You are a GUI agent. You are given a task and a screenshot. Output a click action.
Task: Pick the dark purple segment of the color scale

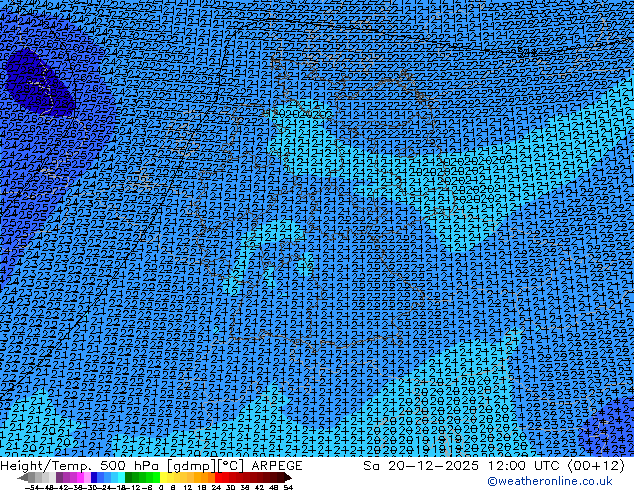(59, 478)
